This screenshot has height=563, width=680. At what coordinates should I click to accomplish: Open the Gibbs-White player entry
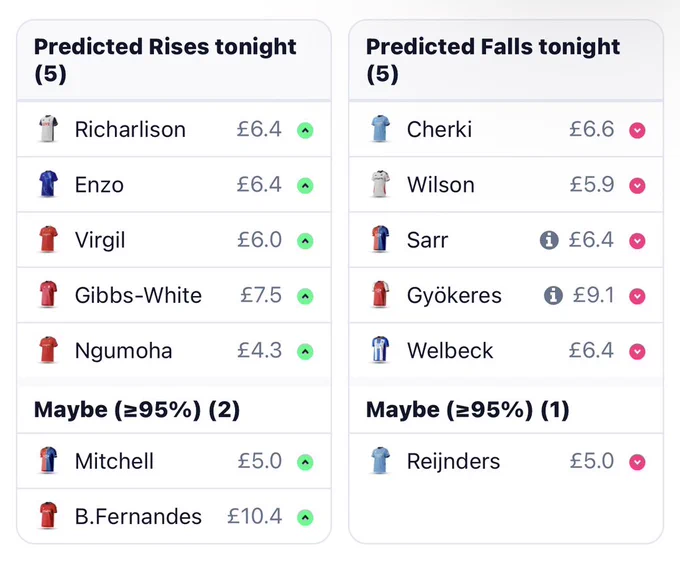tap(174, 295)
